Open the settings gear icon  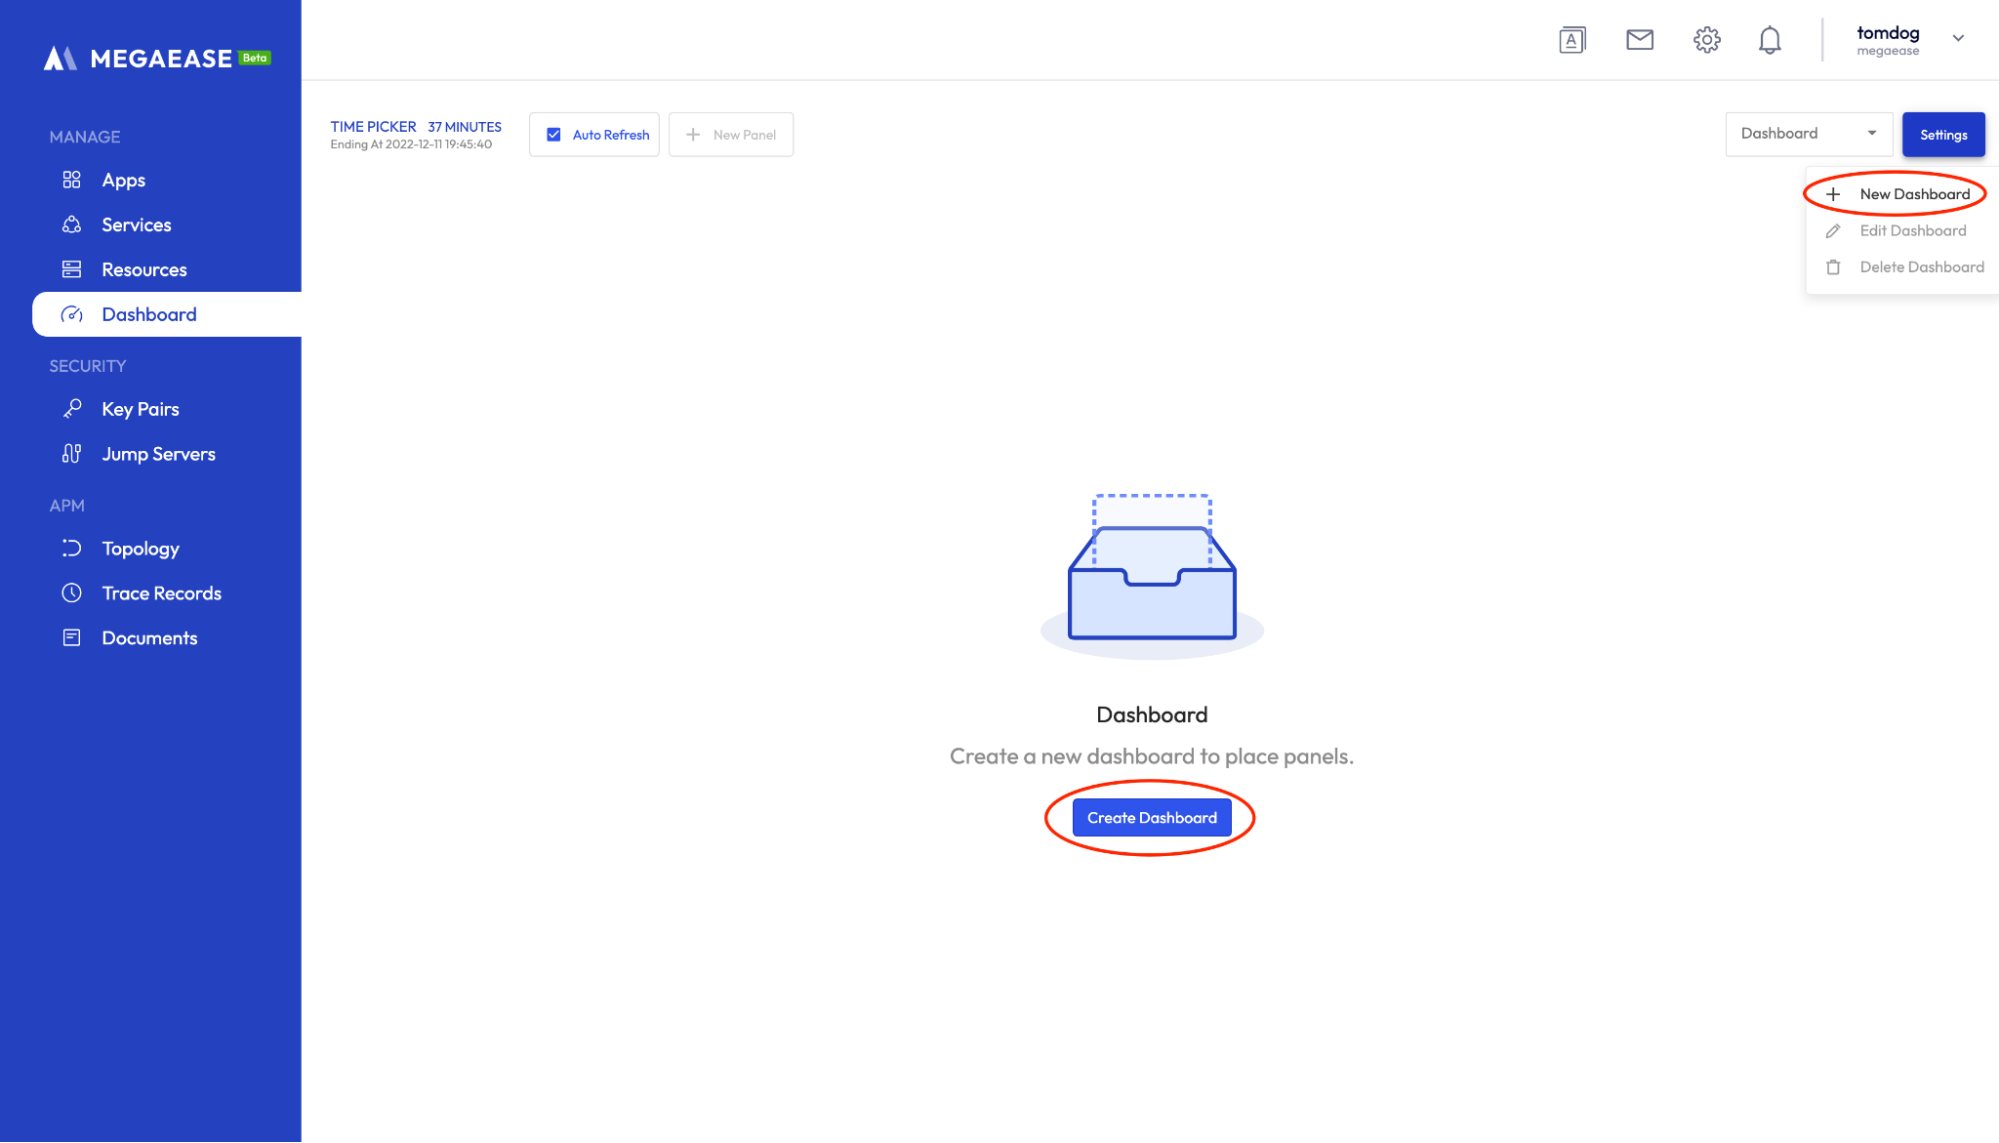(x=1707, y=40)
